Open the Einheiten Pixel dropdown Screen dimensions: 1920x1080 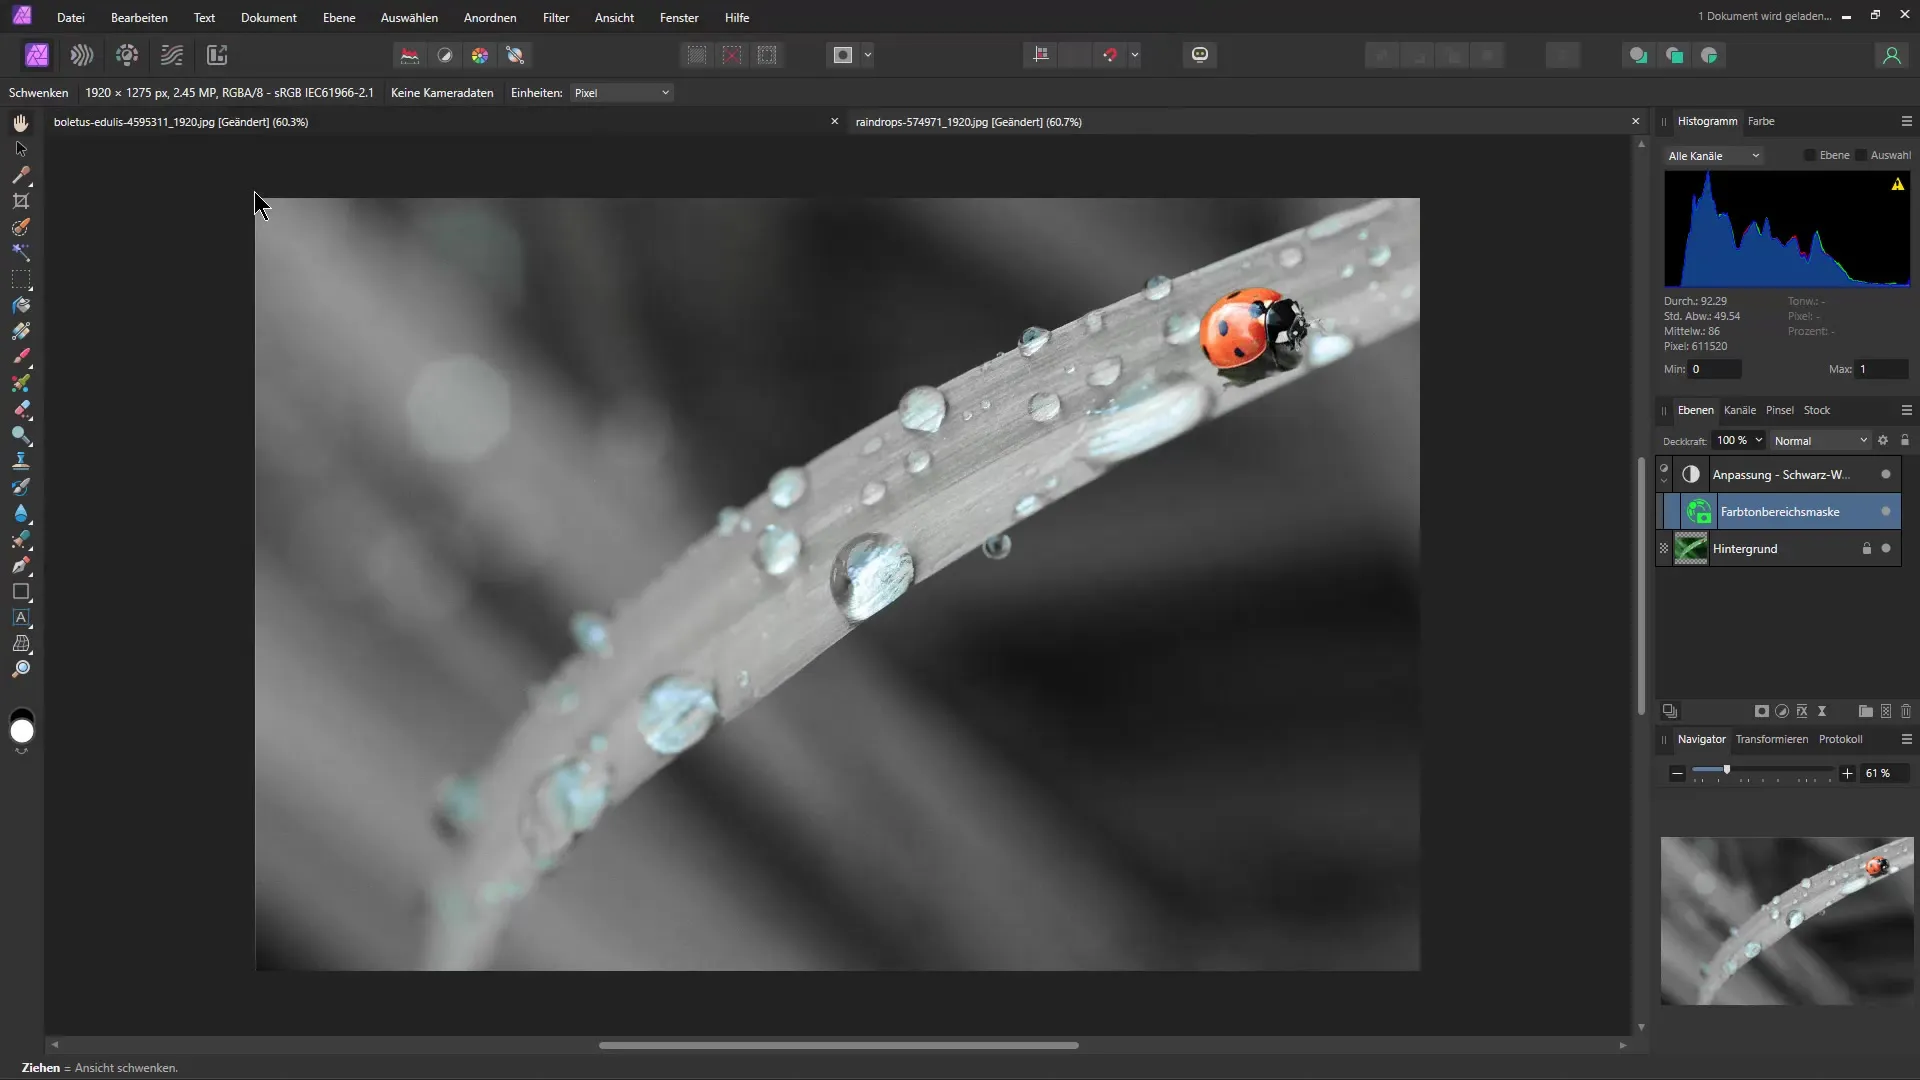coord(621,93)
